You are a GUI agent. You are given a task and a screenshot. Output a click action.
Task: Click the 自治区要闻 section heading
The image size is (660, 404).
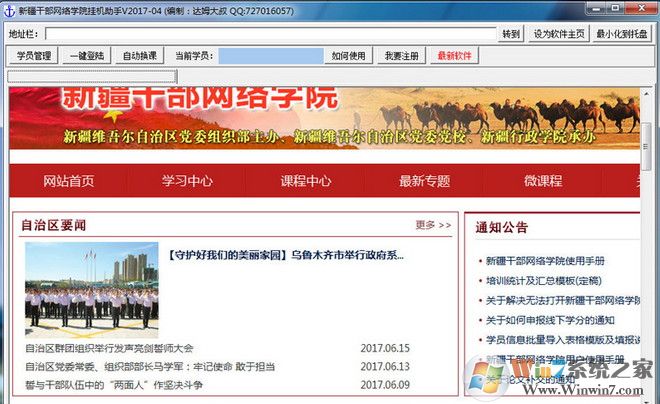tap(54, 225)
